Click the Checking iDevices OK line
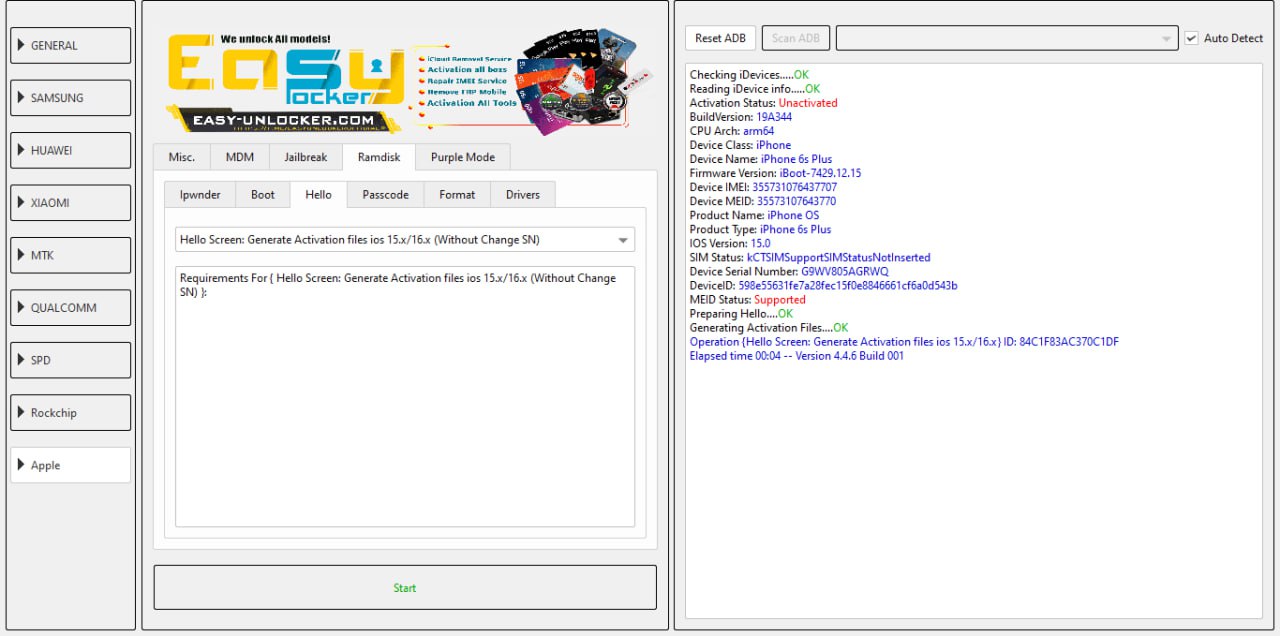Viewport: 1280px width, 636px height. pos(749,75)
